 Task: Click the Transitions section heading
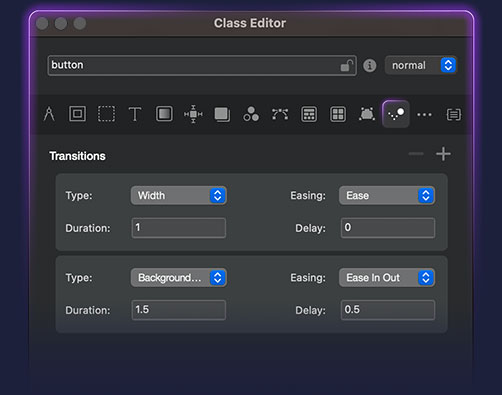(77, 156)
